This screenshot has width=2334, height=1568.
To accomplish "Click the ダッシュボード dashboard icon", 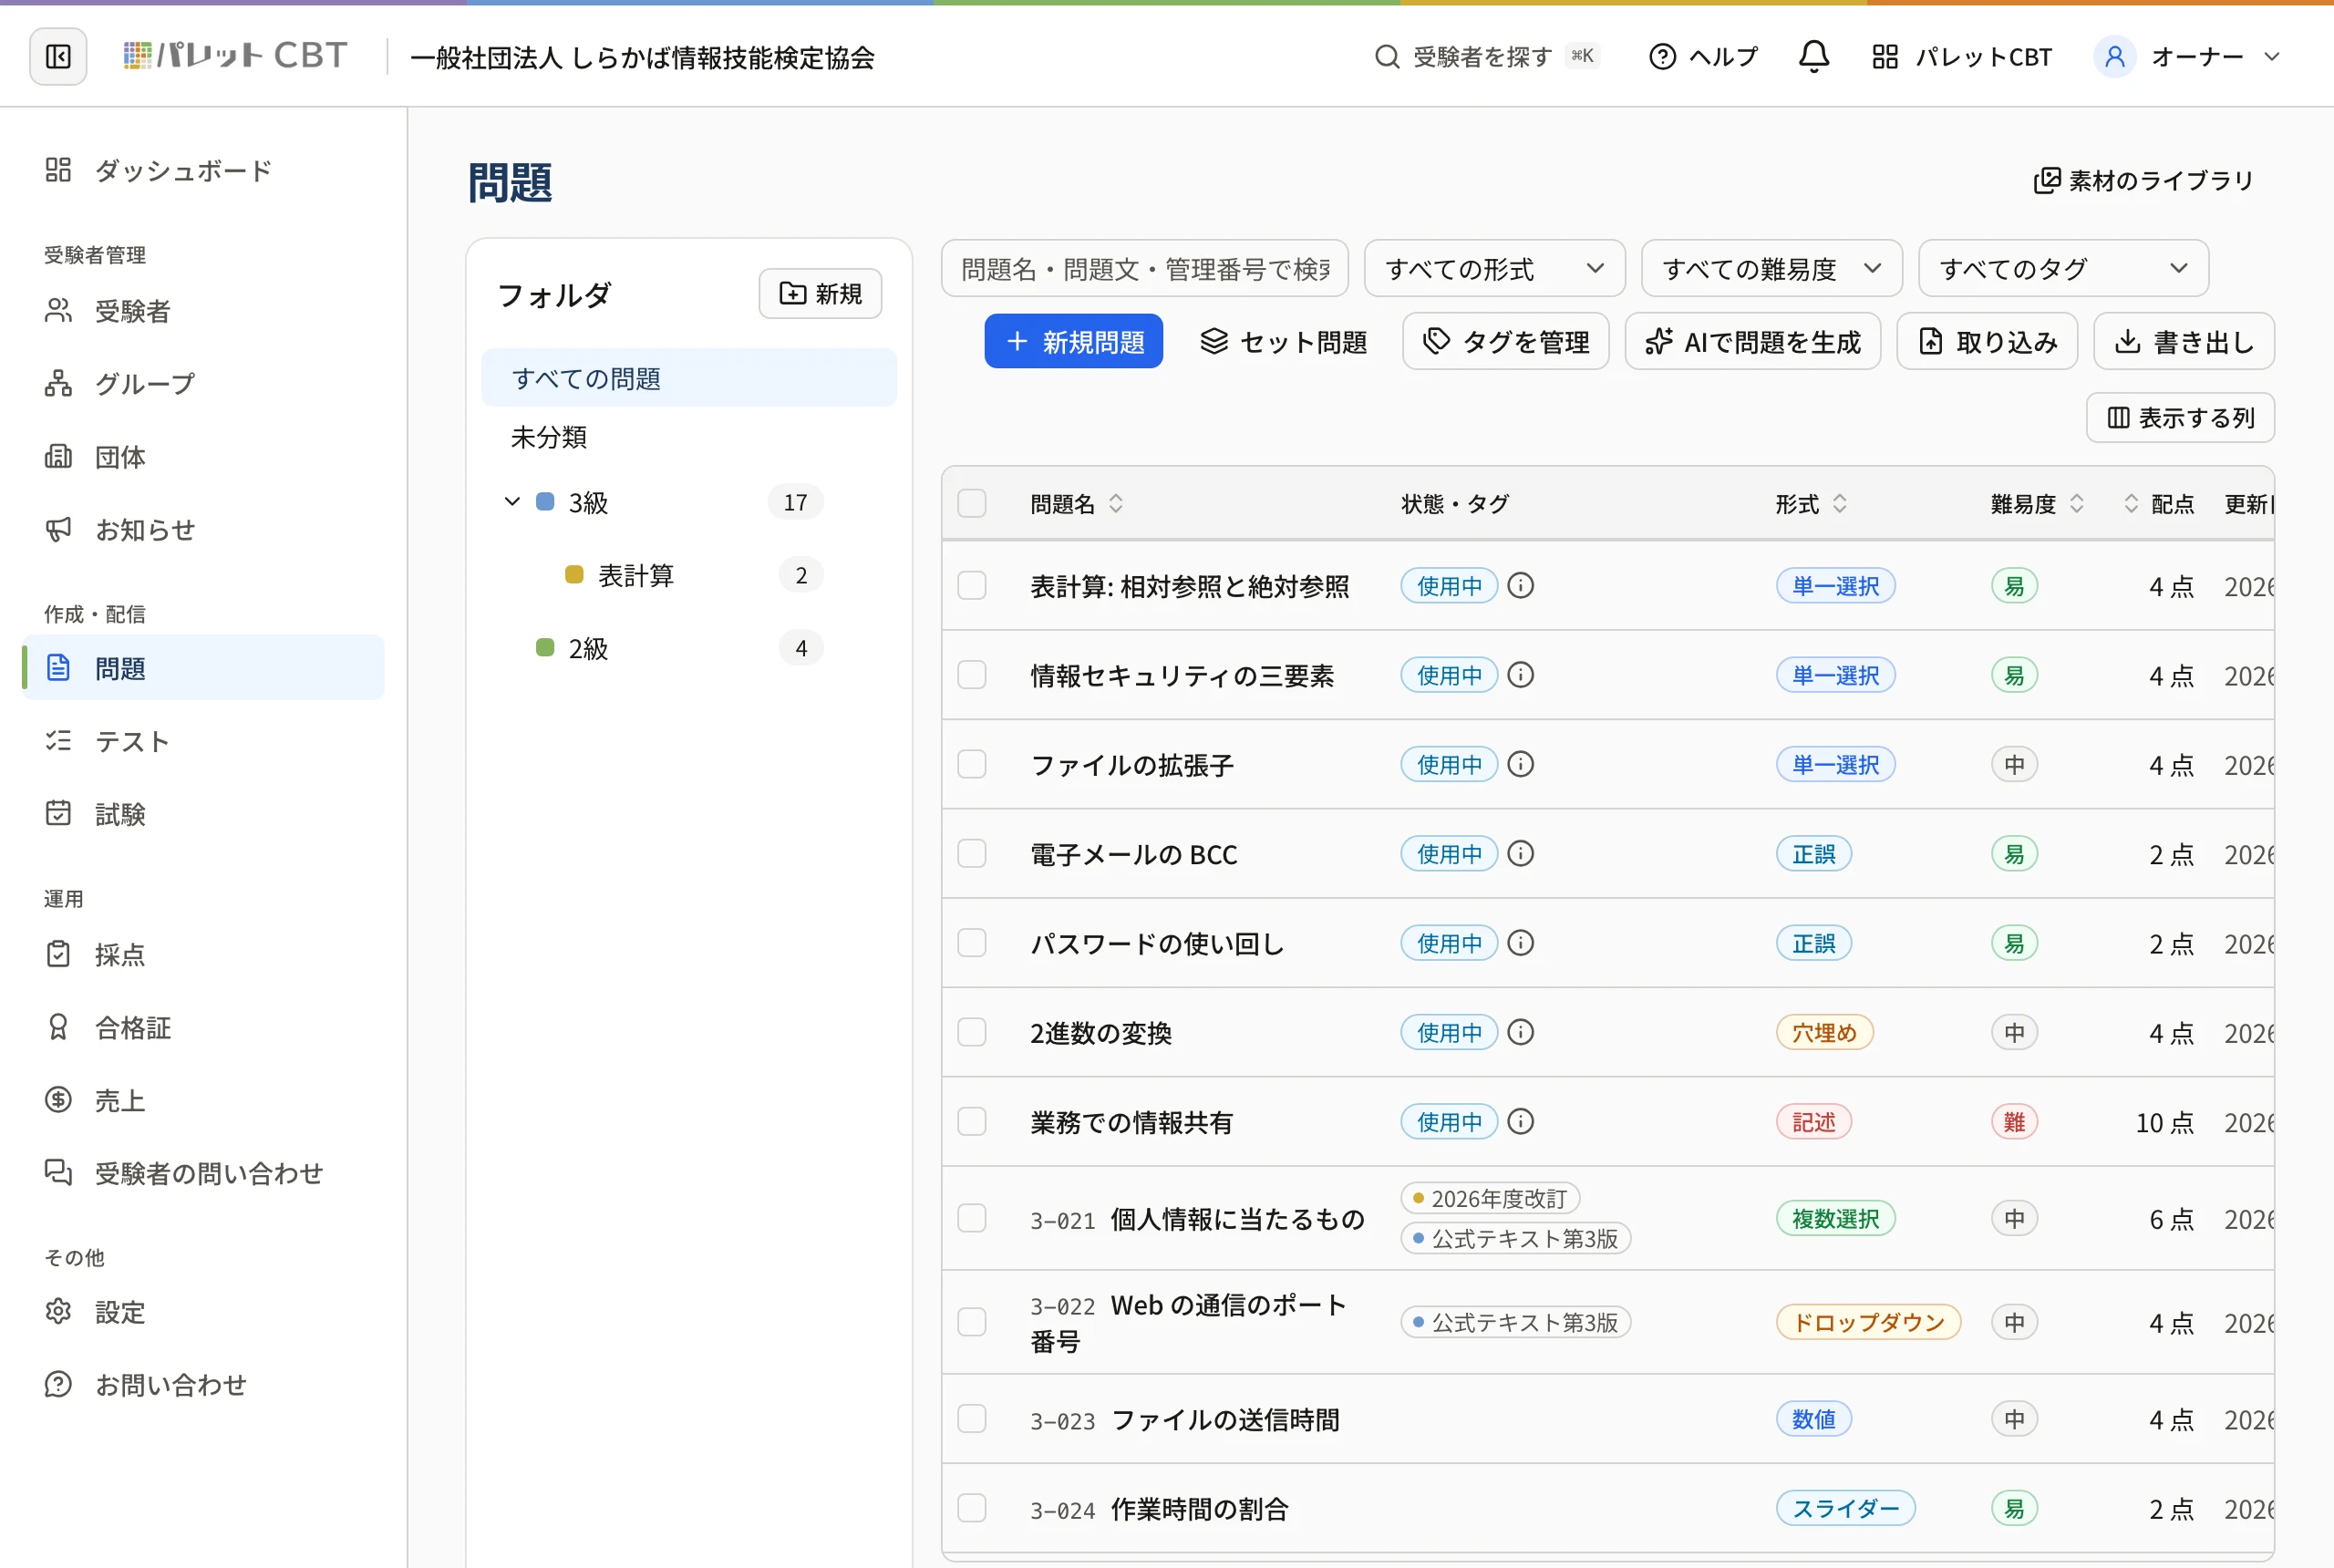I will coord(58,170).
